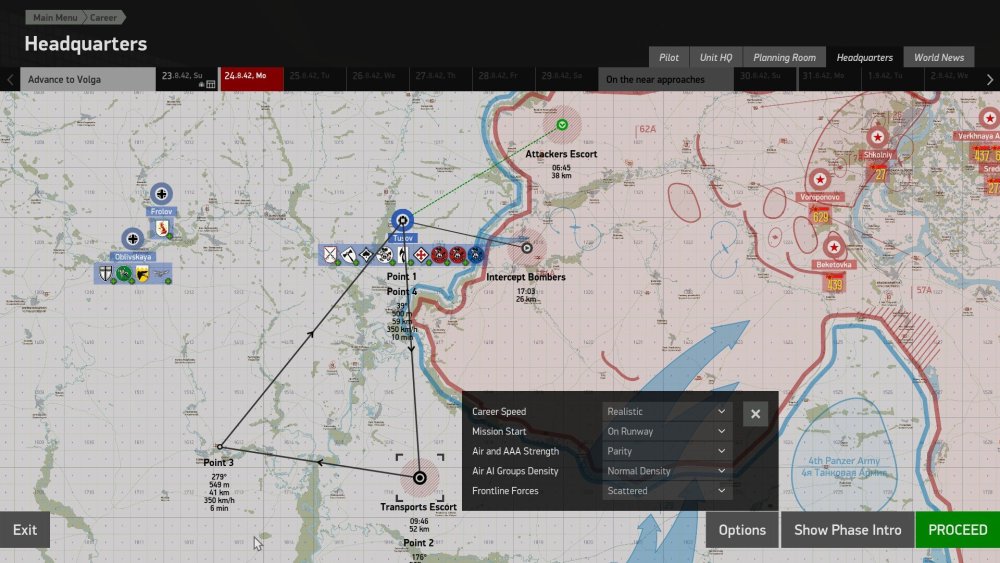The image size is (1000, 563).
Task: Select the Tusov airfield marker
Action: (x=403, y=220)
